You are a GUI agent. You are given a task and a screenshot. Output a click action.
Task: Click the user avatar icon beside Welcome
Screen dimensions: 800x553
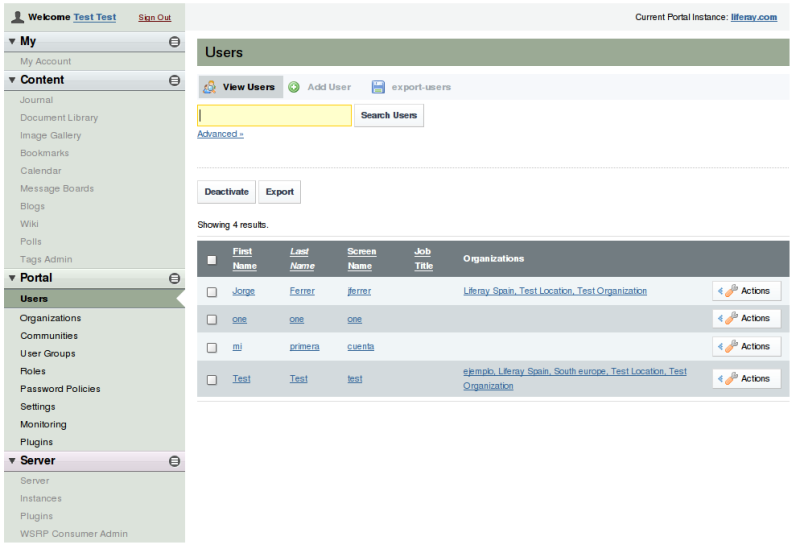[x=17, y=17]
